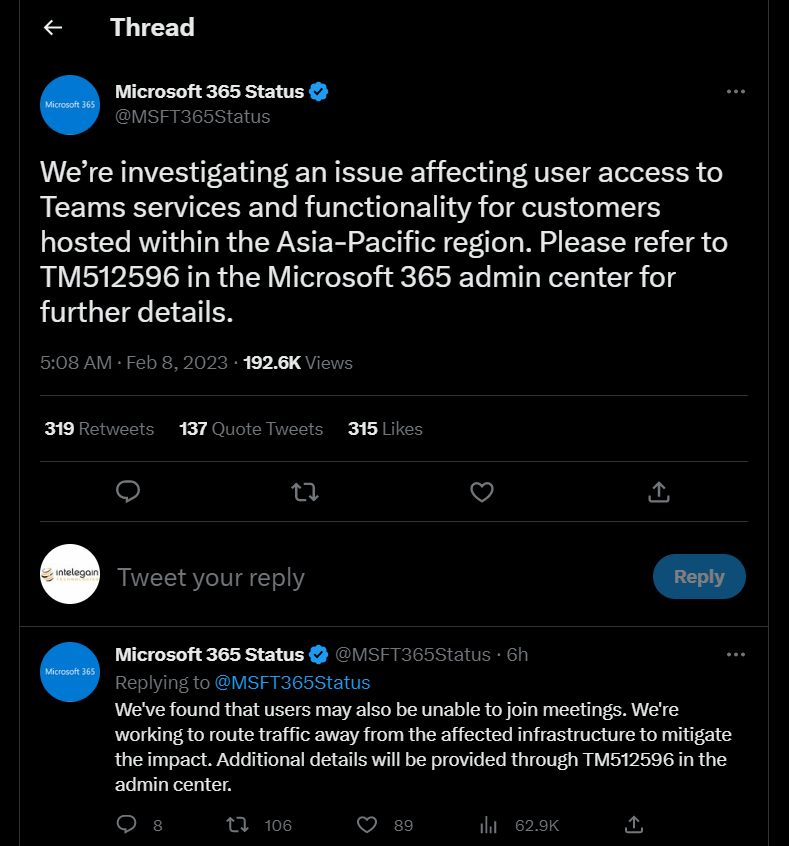The height and width of the screenshot is (846, 789).
Task: Open the main tweet's three-dot more menu
Action: 736,92
